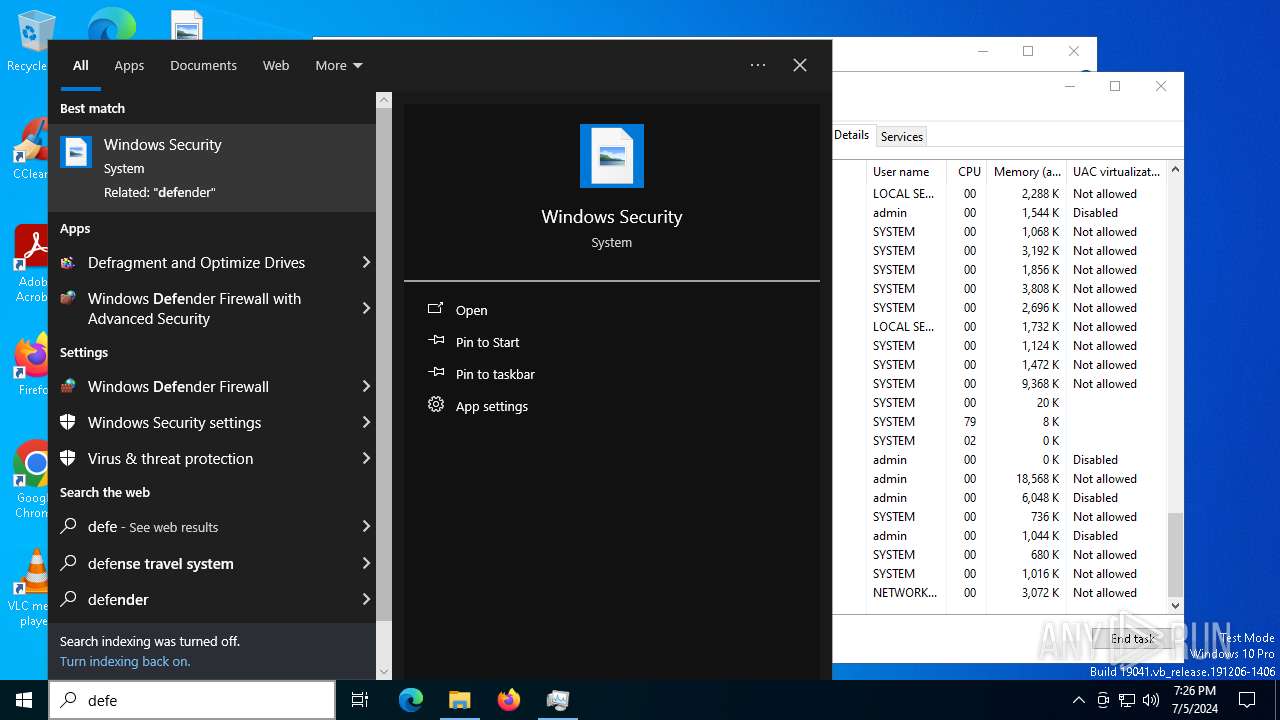Click search icon beside defense travel system
The image size is (1280, 720).
(x=68, y=563)
